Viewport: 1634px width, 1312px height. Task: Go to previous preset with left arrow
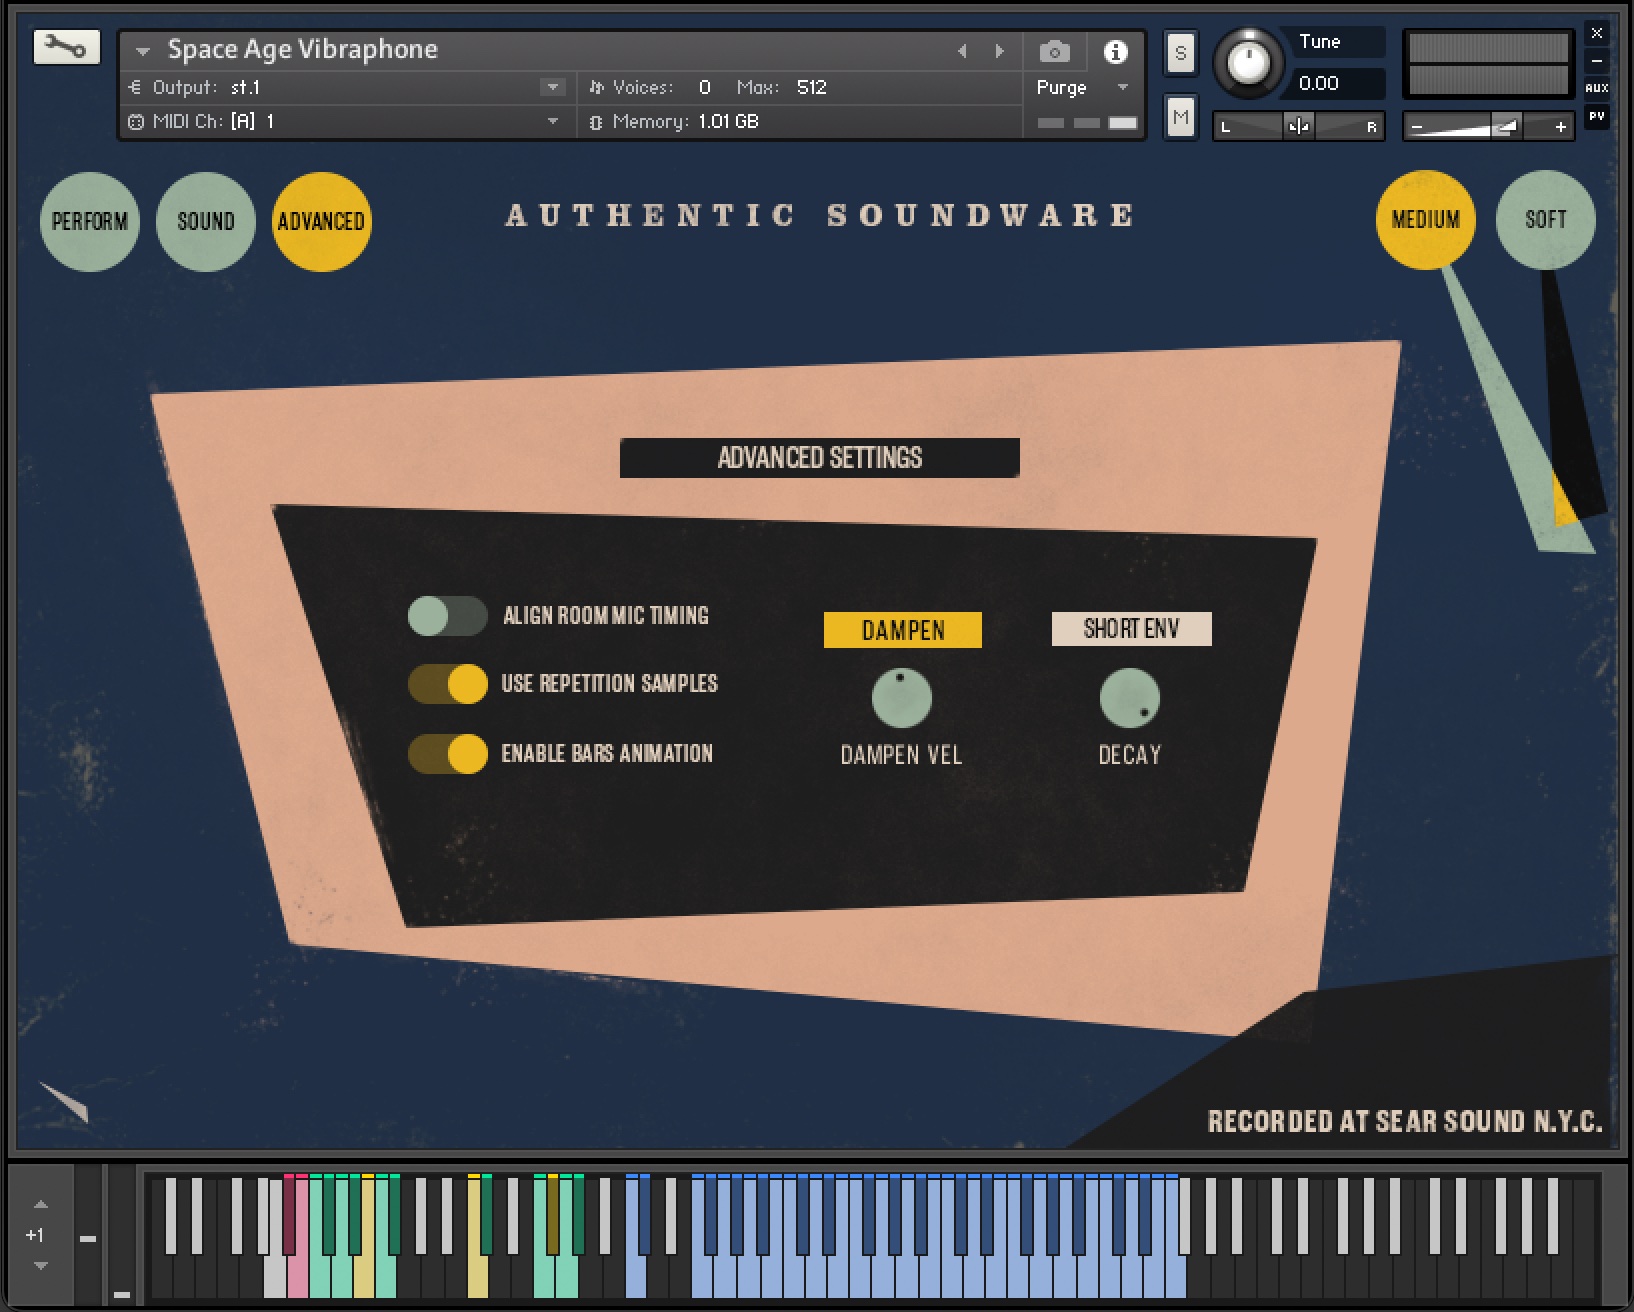[962, 51]
